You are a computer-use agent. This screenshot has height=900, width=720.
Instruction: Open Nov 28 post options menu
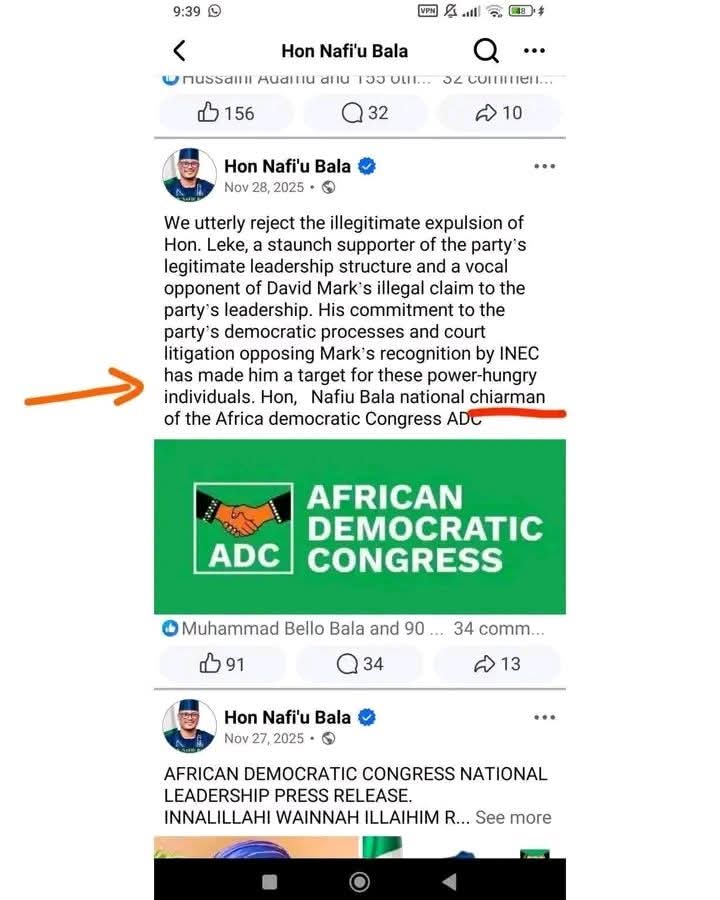(544, 166)
